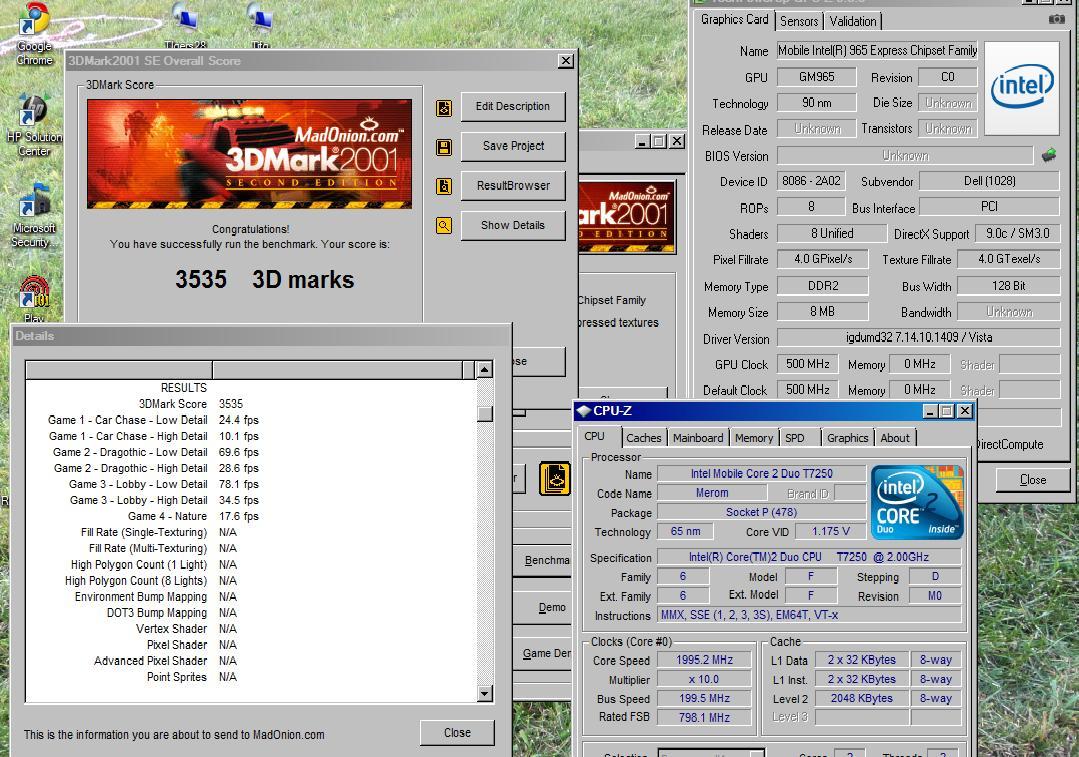This screenshot has height=757, width=1079.
Task: Click the Edit Description button
Action: point(513,107)
